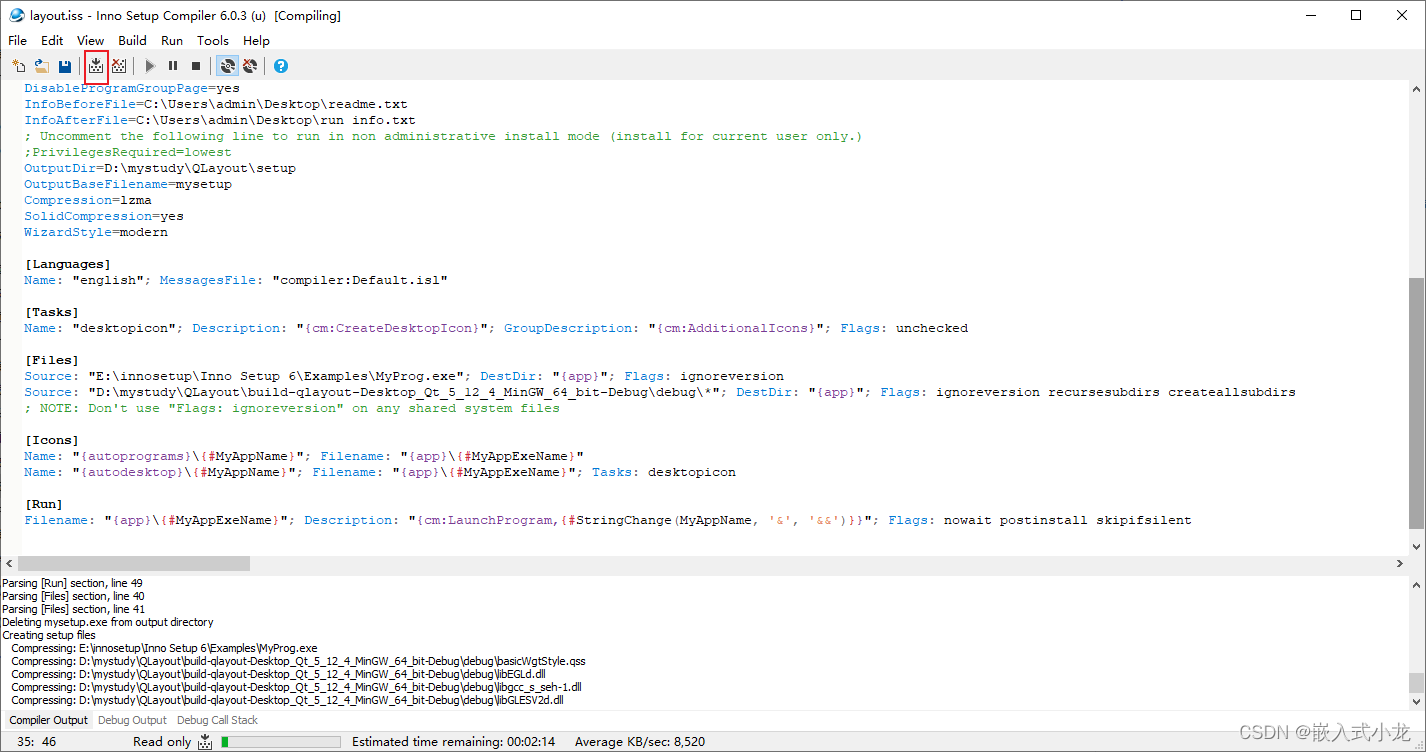Open the Tools menu
This screenshot has width=1426, height=752.
click(x=213, y=41)
